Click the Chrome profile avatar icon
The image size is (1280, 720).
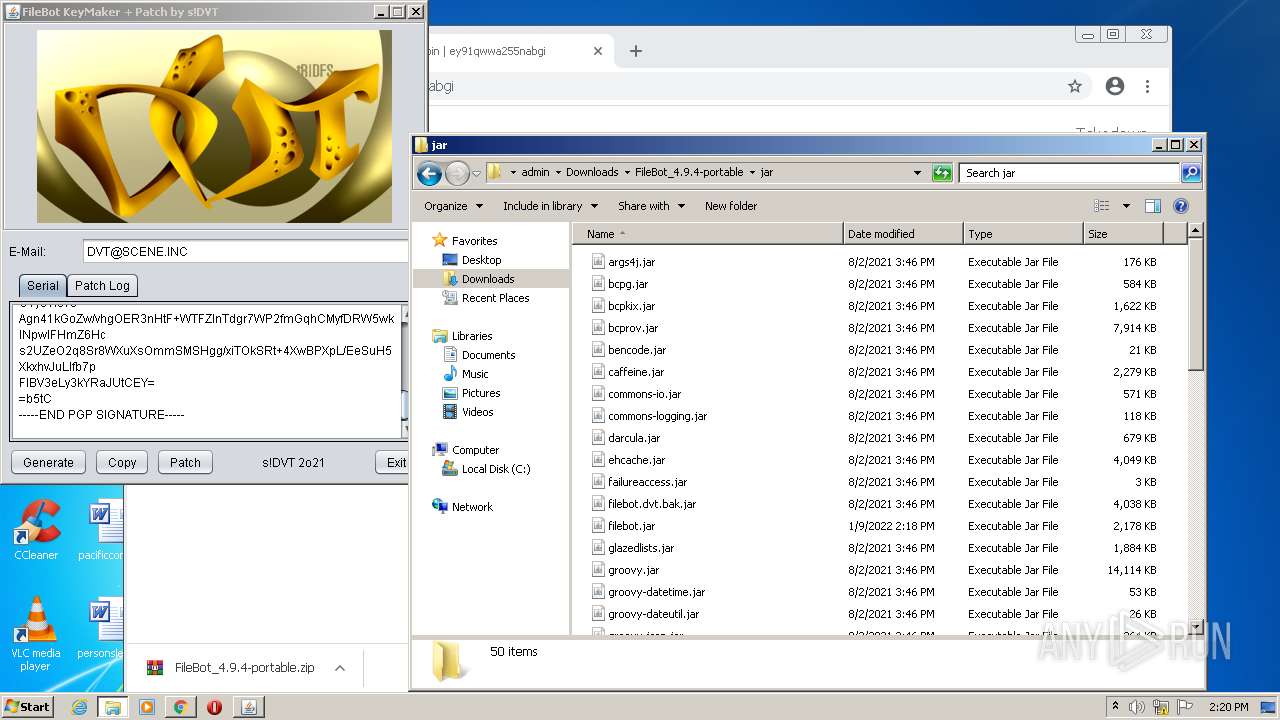(x=1115, y=86)
